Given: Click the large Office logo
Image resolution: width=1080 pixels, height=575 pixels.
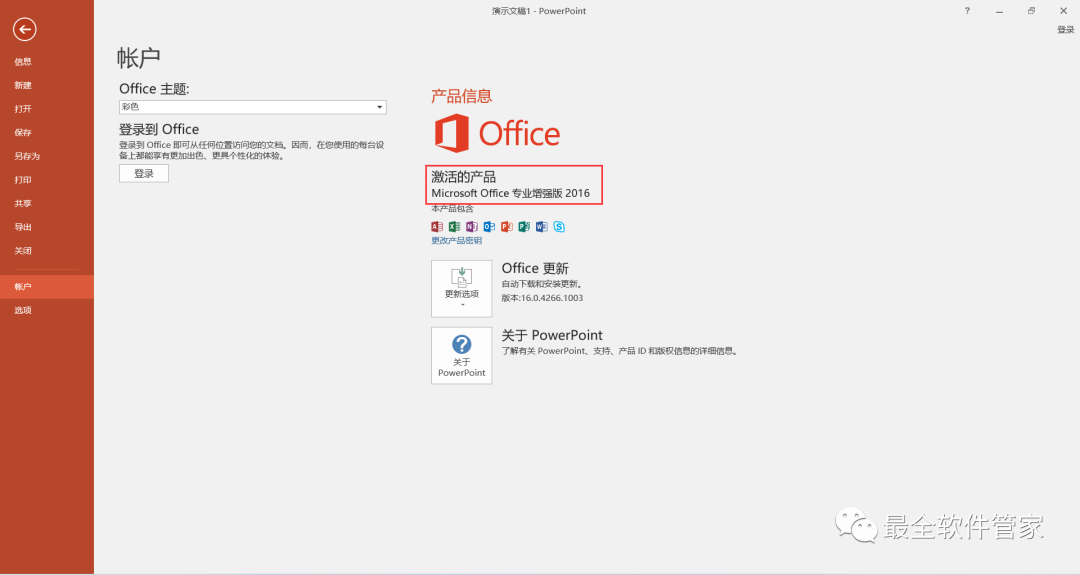Looking at the screenshot, I should 497,133.
